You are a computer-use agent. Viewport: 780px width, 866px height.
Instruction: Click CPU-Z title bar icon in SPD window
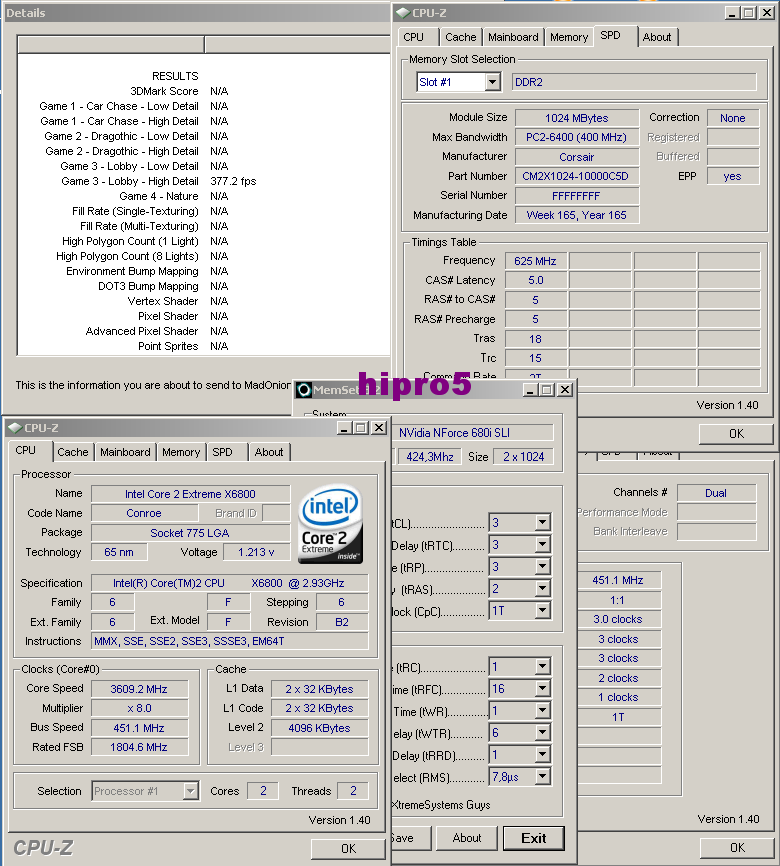point(403,13)
